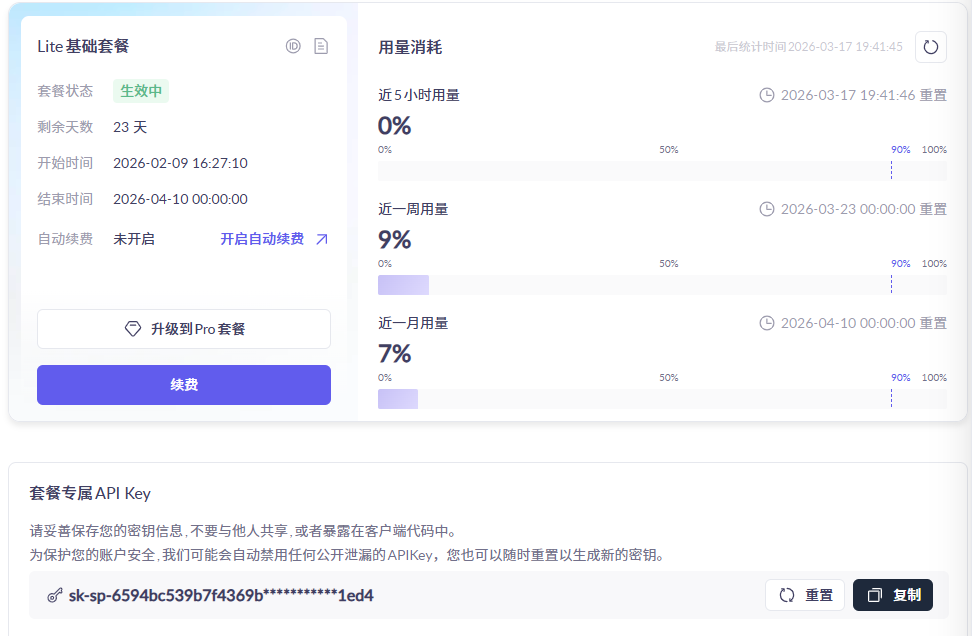
Task: Click the clock icon beside 近一月用量 reset time
Action: pyautogui.click(x=766, y=323)
